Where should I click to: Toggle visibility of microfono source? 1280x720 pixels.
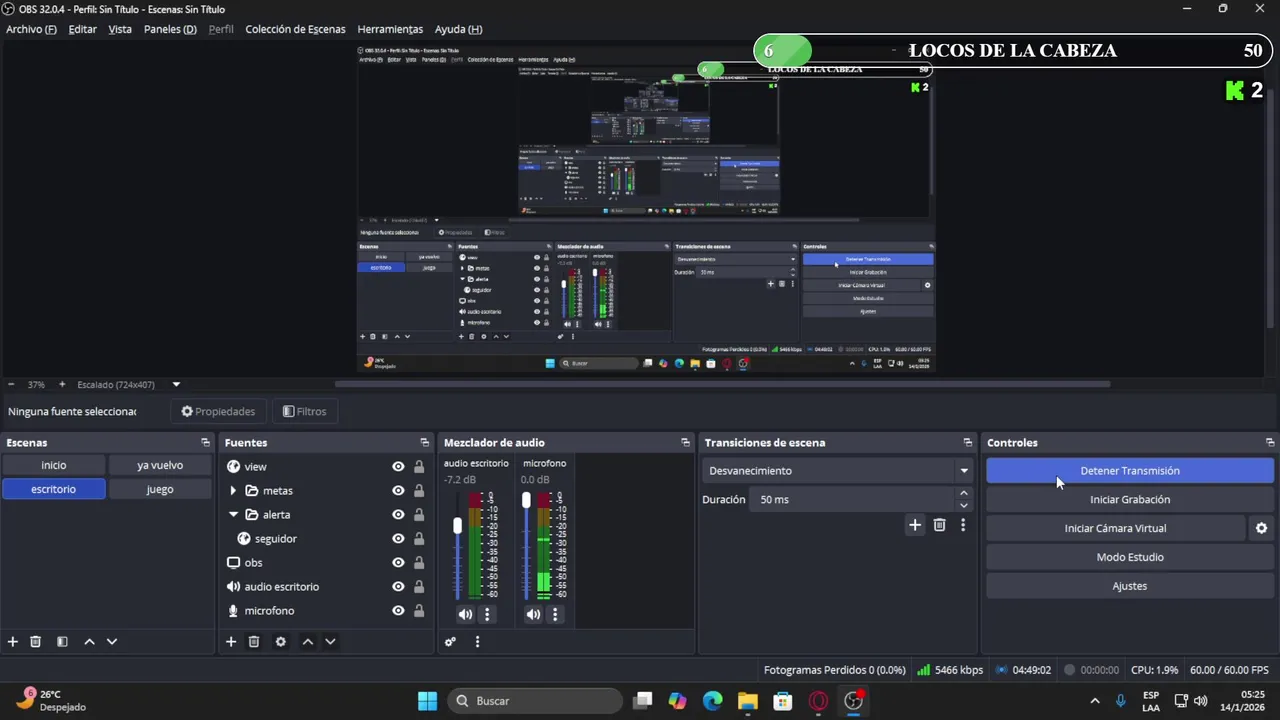[398, 610]
